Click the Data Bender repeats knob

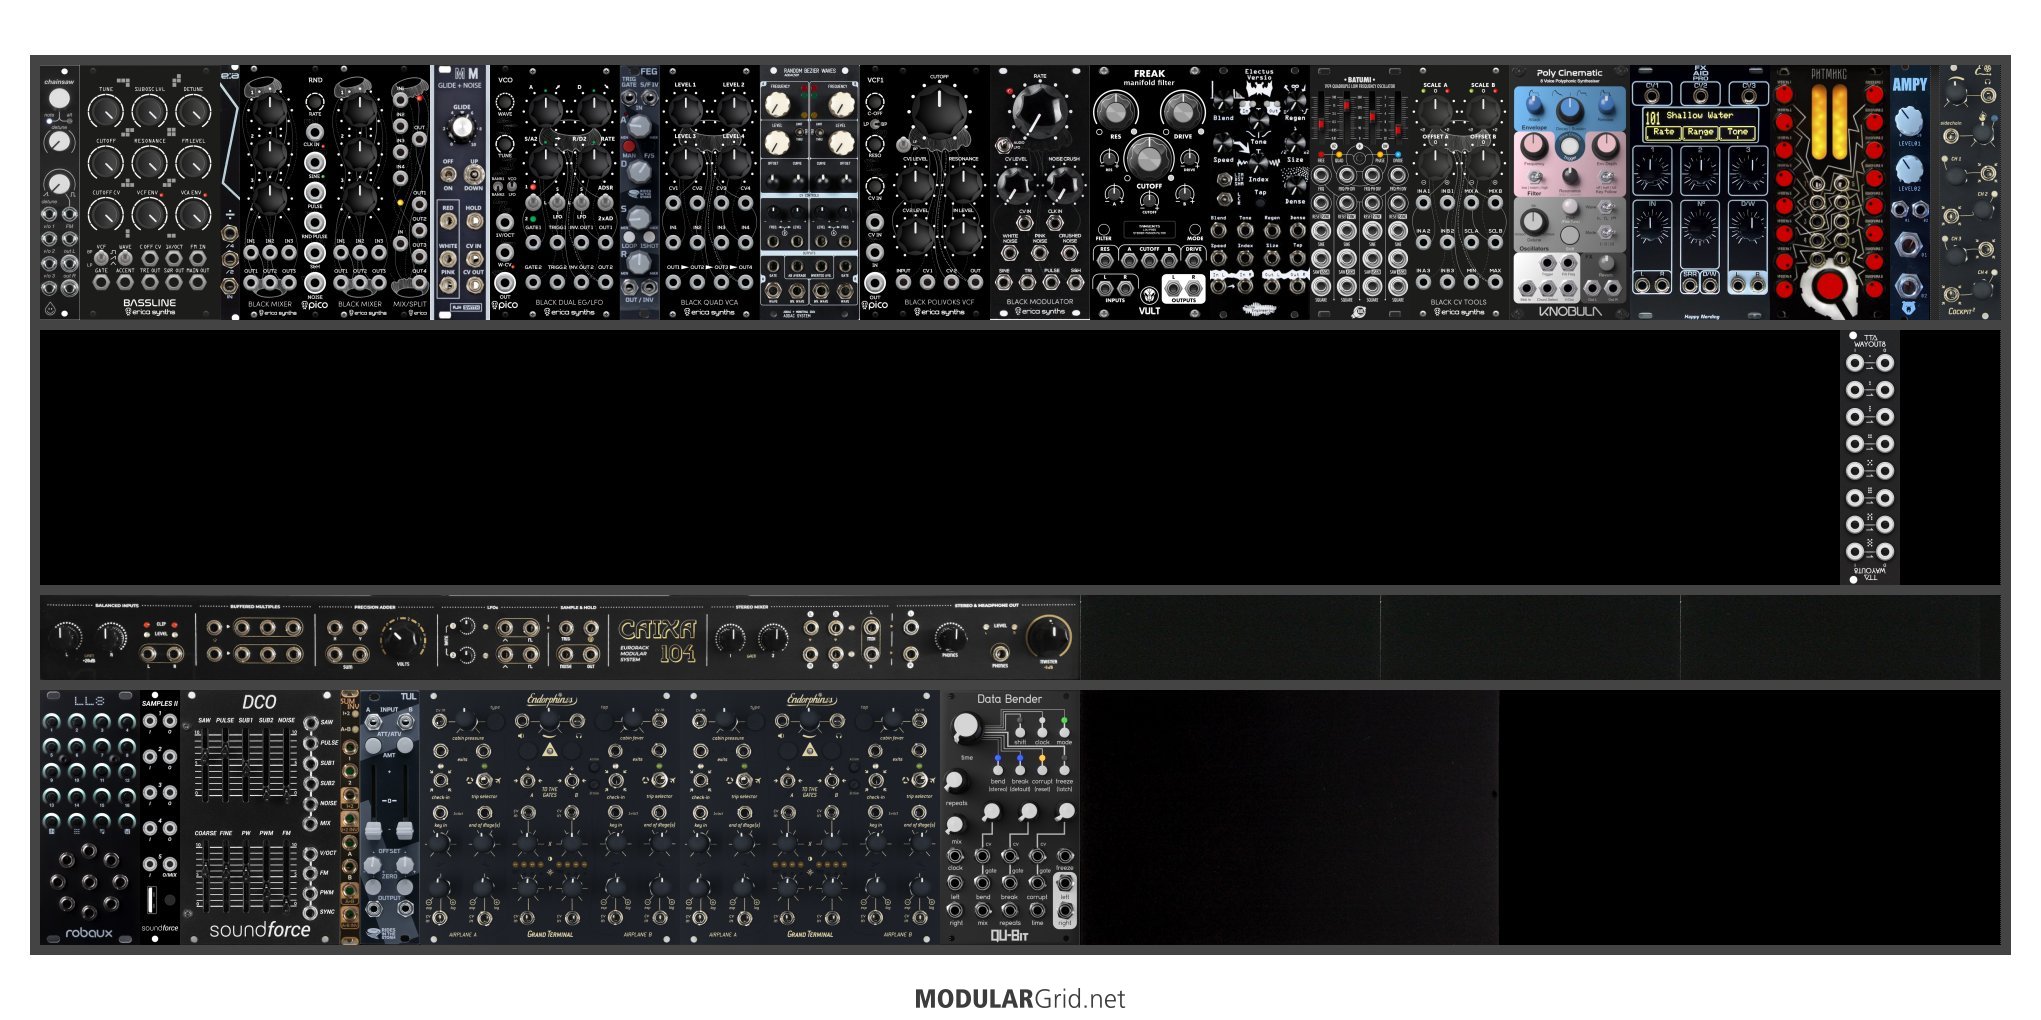pyautogui.click(x=956, y=782)
